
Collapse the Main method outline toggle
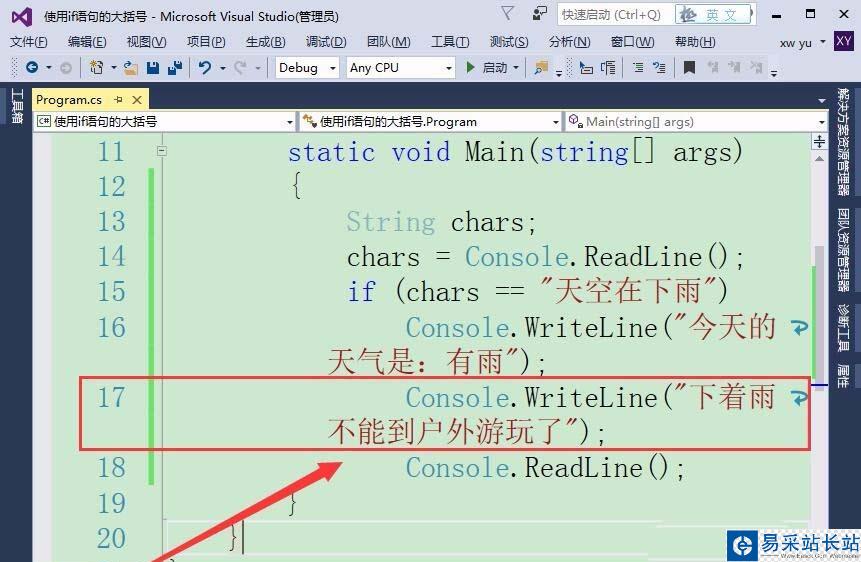pyautogui.click(x=161, y=151)
